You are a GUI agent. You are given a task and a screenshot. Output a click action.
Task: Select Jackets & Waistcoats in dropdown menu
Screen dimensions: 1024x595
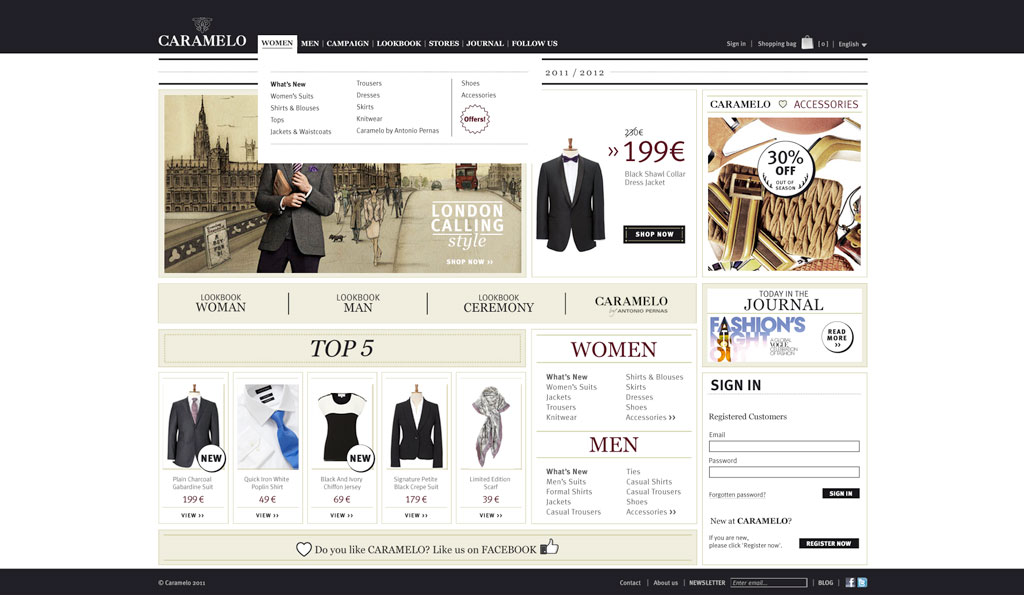click(300, 131)
